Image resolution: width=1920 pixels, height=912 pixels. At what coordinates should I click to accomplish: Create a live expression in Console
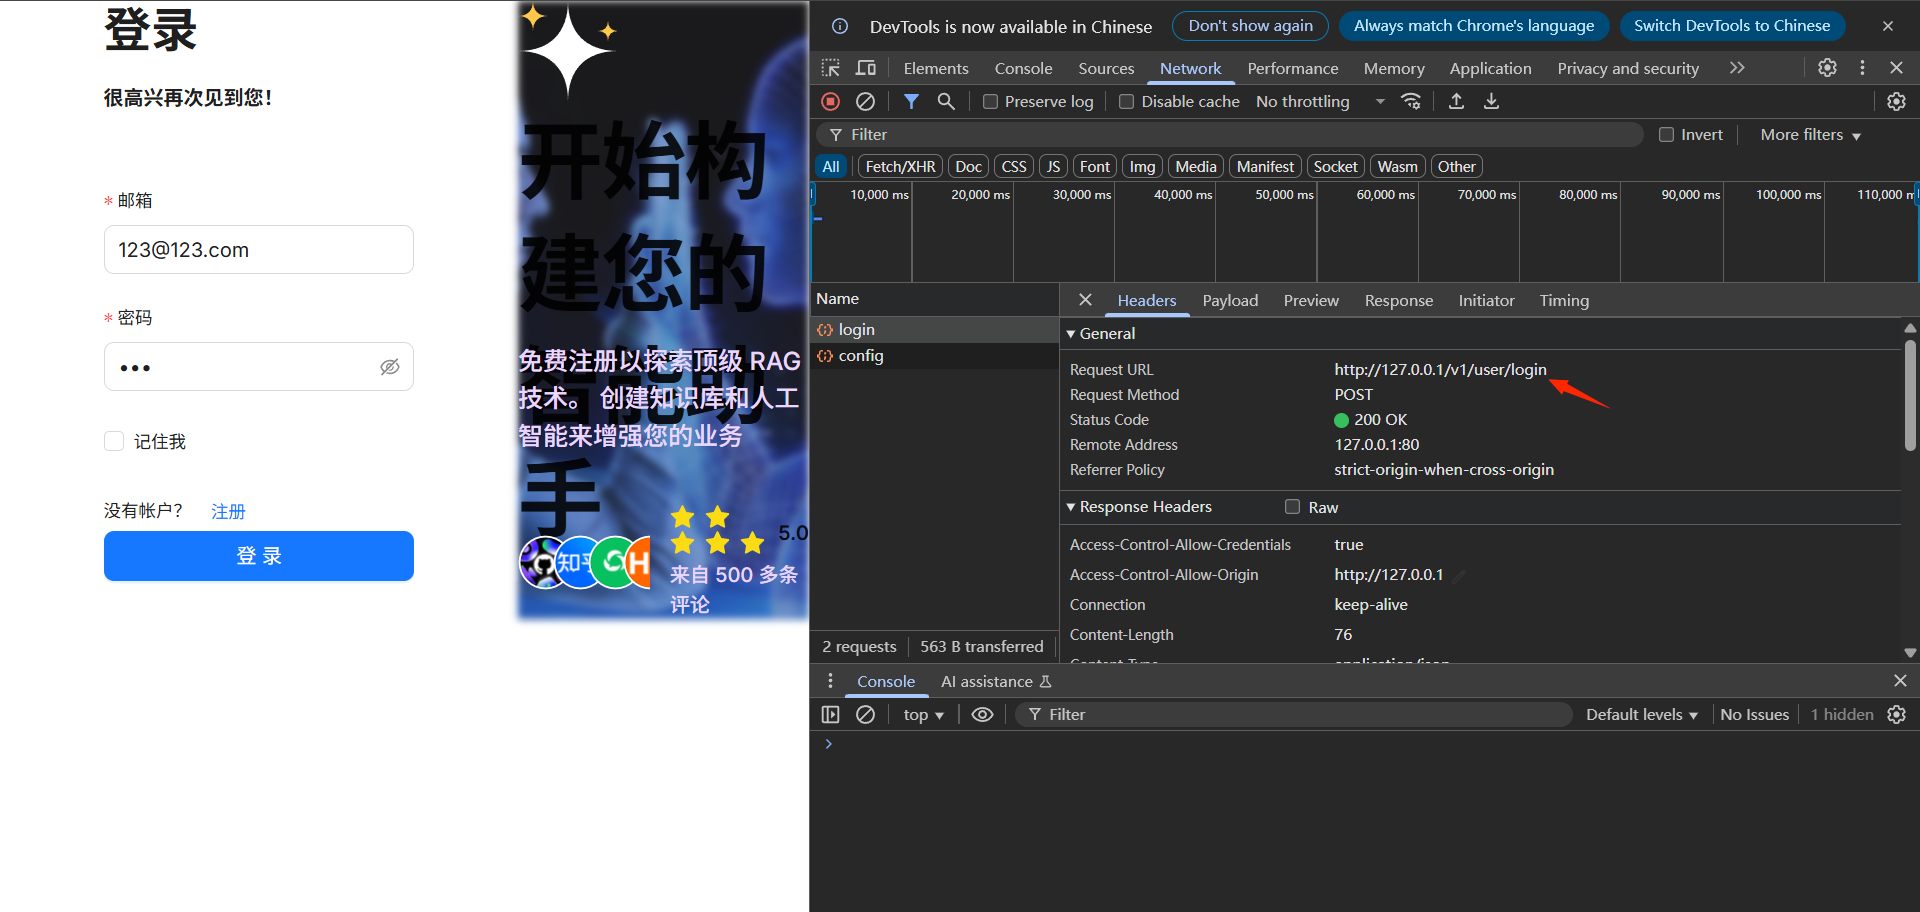[x=981, y=714]
